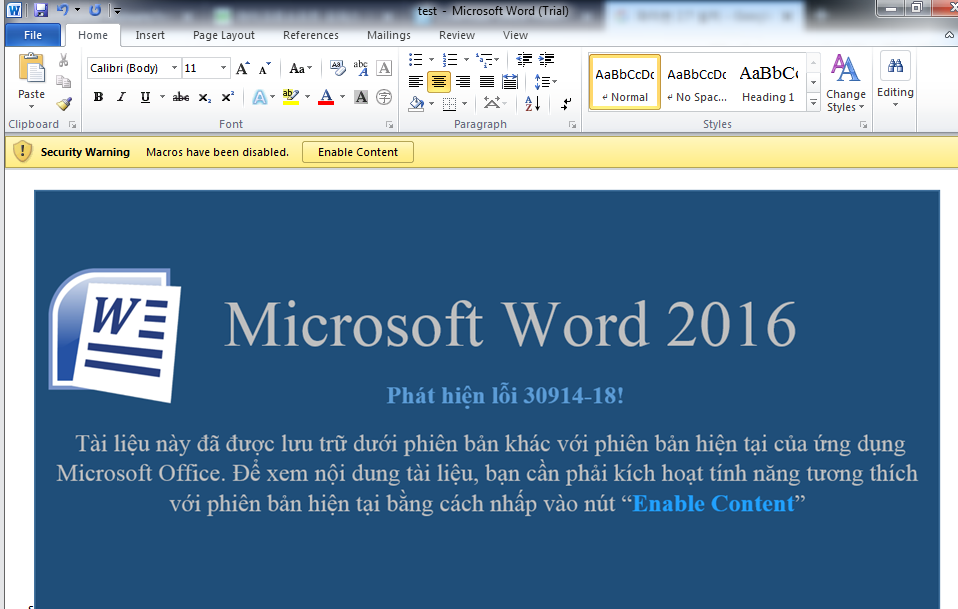The image size is (958, 609).
Task: Align text right
Action: tap(463, 81)
